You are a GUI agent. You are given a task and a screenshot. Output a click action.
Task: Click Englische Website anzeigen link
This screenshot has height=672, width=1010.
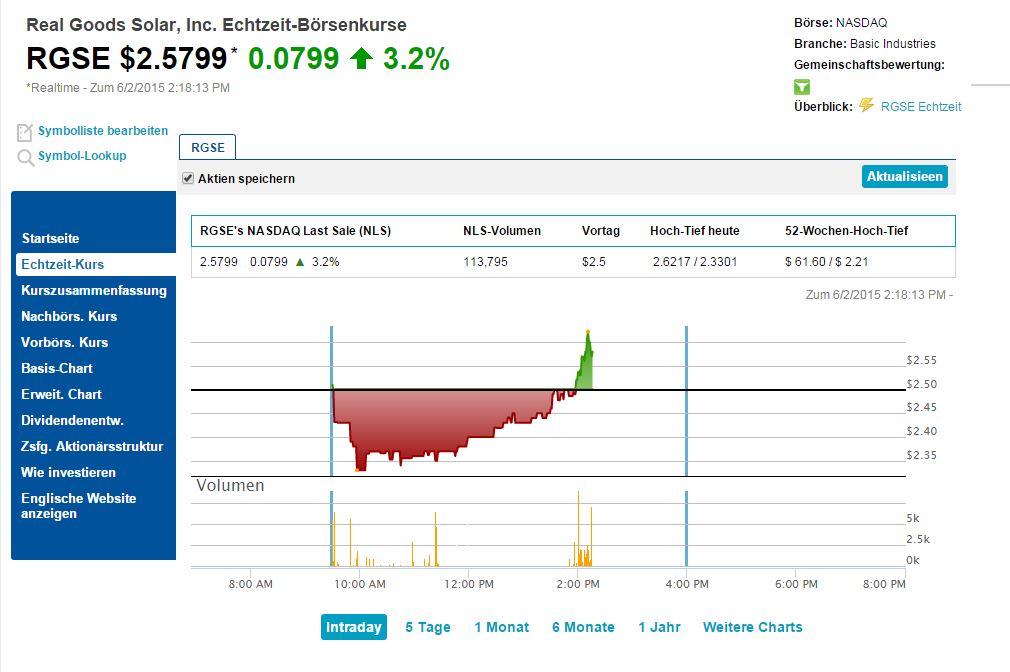click(x=78, y=506)
